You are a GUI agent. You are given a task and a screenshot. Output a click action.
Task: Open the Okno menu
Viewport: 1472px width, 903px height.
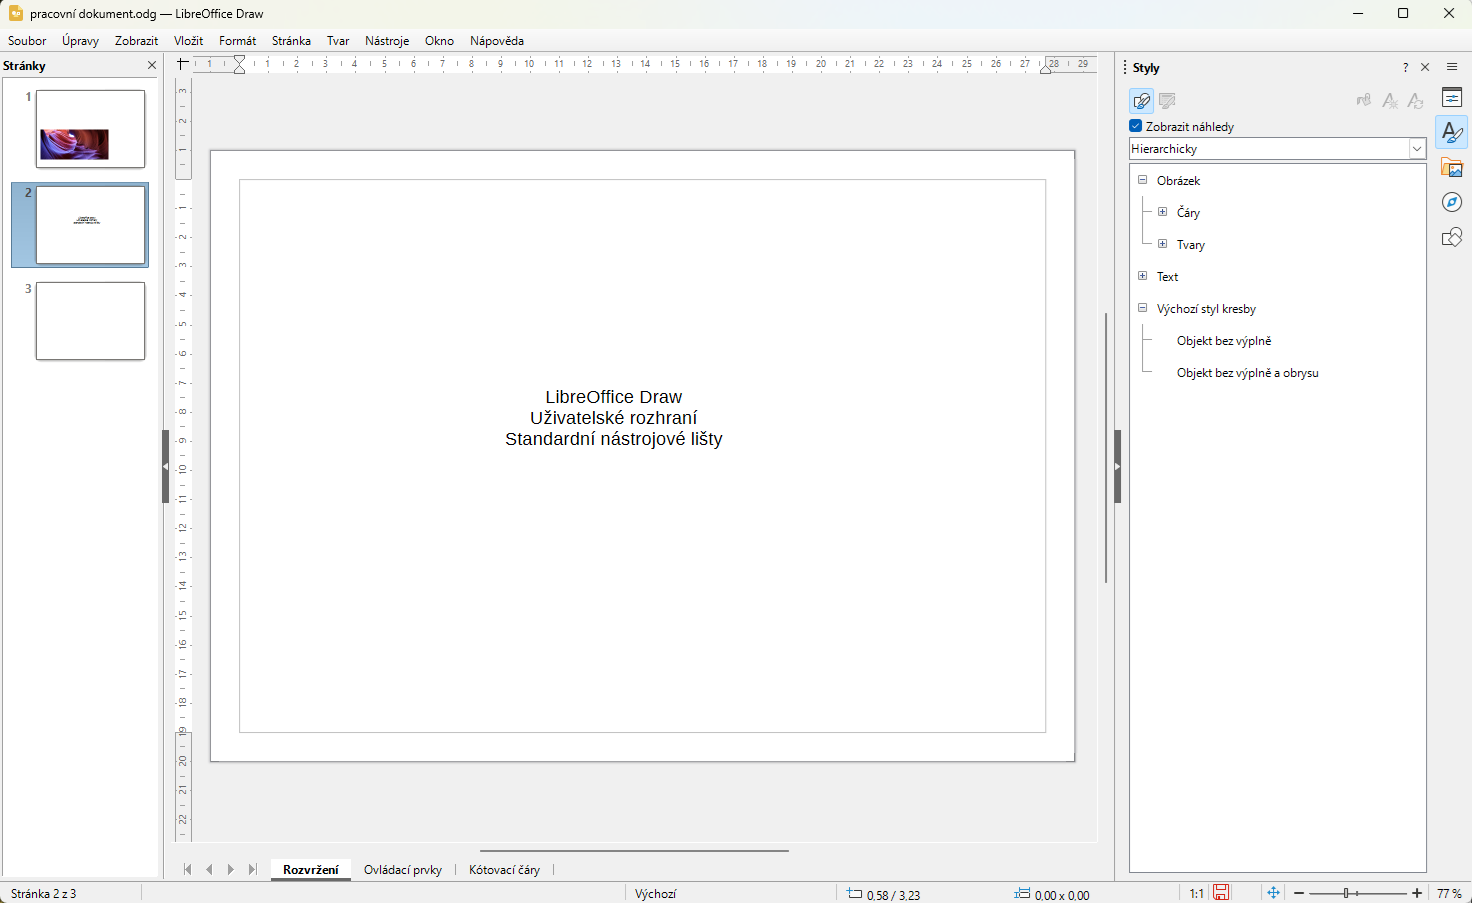click(x=439, y=41)
